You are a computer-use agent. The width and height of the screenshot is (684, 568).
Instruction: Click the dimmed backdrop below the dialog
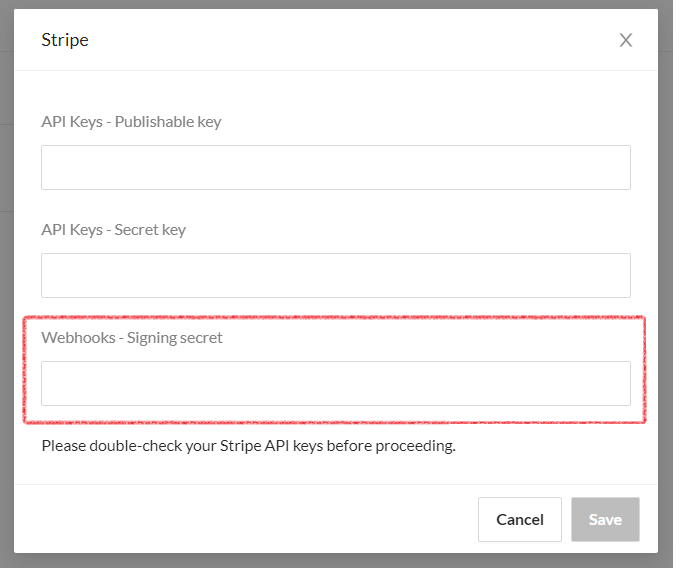tap(336, 561)
